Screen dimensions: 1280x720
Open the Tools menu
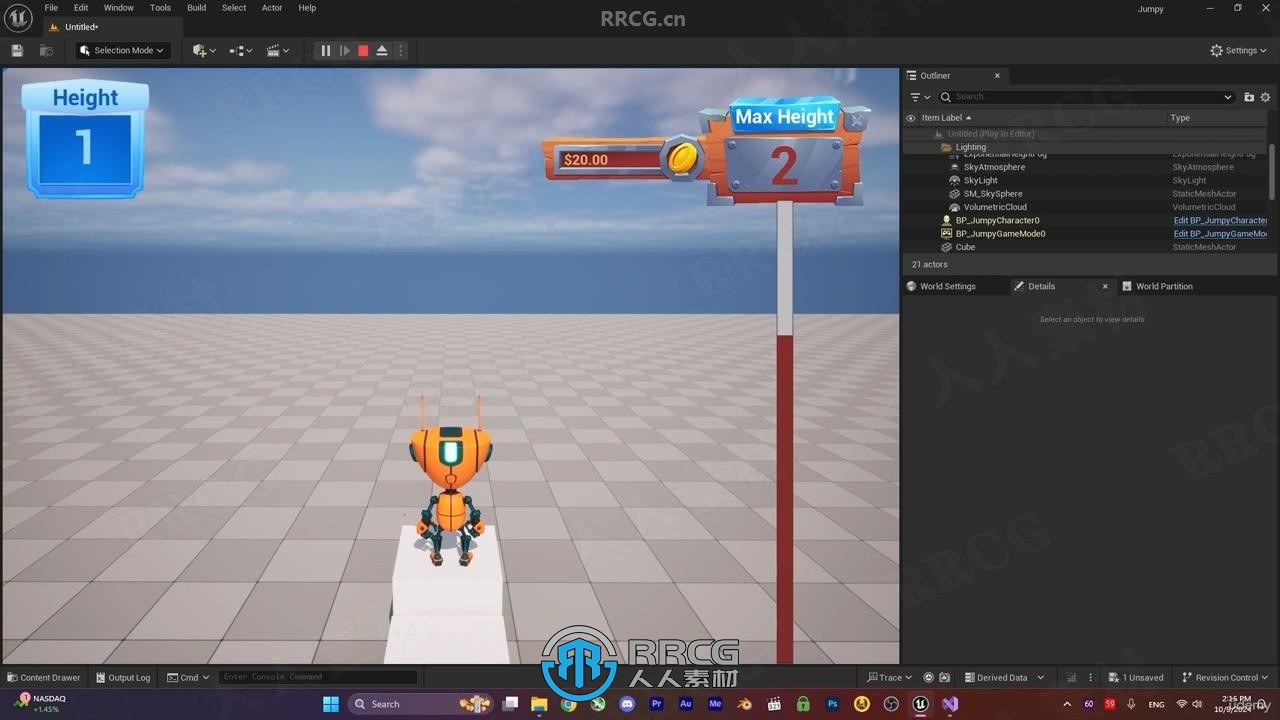160,8
